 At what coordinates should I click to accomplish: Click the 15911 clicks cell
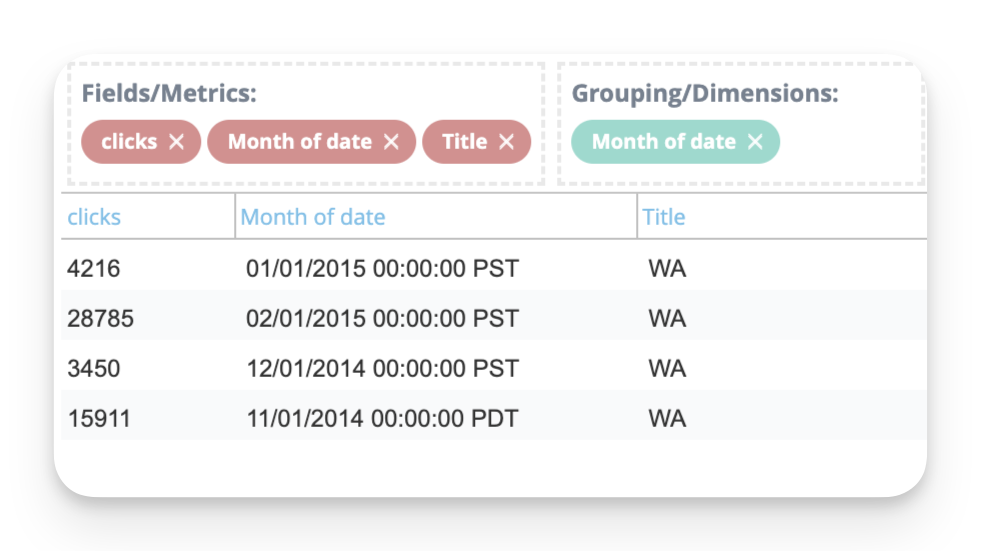[99, 418]
